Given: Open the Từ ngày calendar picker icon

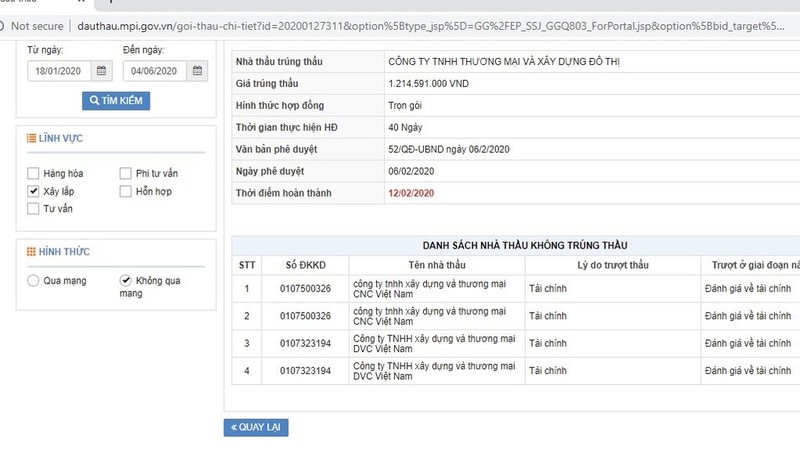Looking at the screenshot, I should pyautogui.click(x=102, y=71).
